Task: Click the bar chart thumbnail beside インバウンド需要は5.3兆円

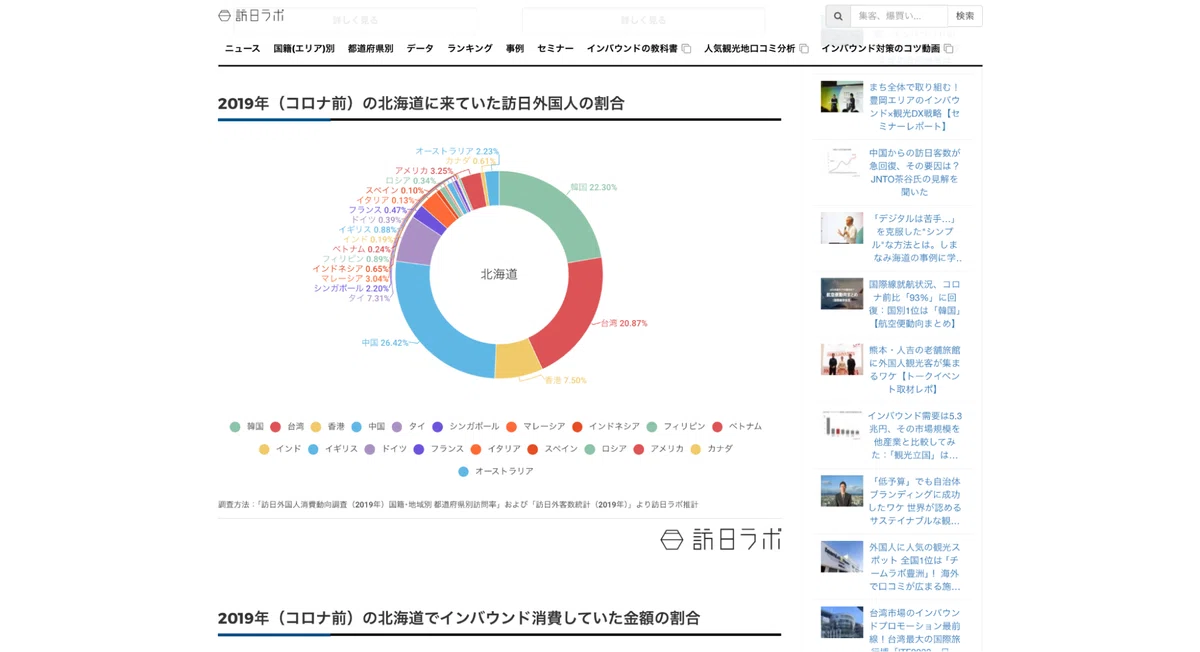Action: click(x=842, y=425)
